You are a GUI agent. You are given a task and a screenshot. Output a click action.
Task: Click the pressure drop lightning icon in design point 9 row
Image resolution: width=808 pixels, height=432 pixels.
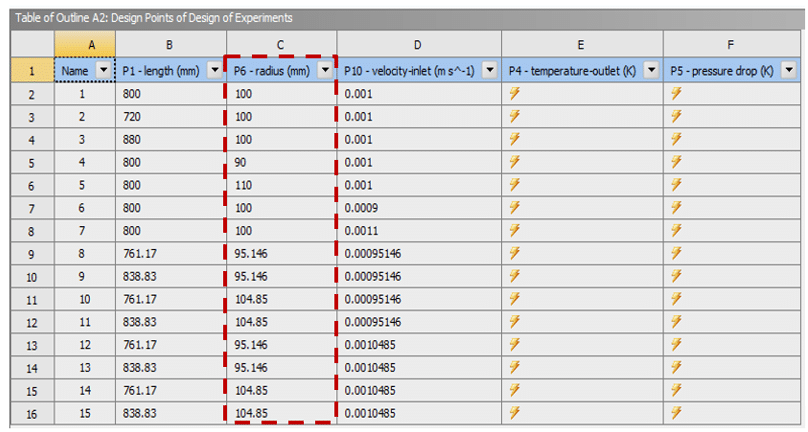click(x=676, y=276)
